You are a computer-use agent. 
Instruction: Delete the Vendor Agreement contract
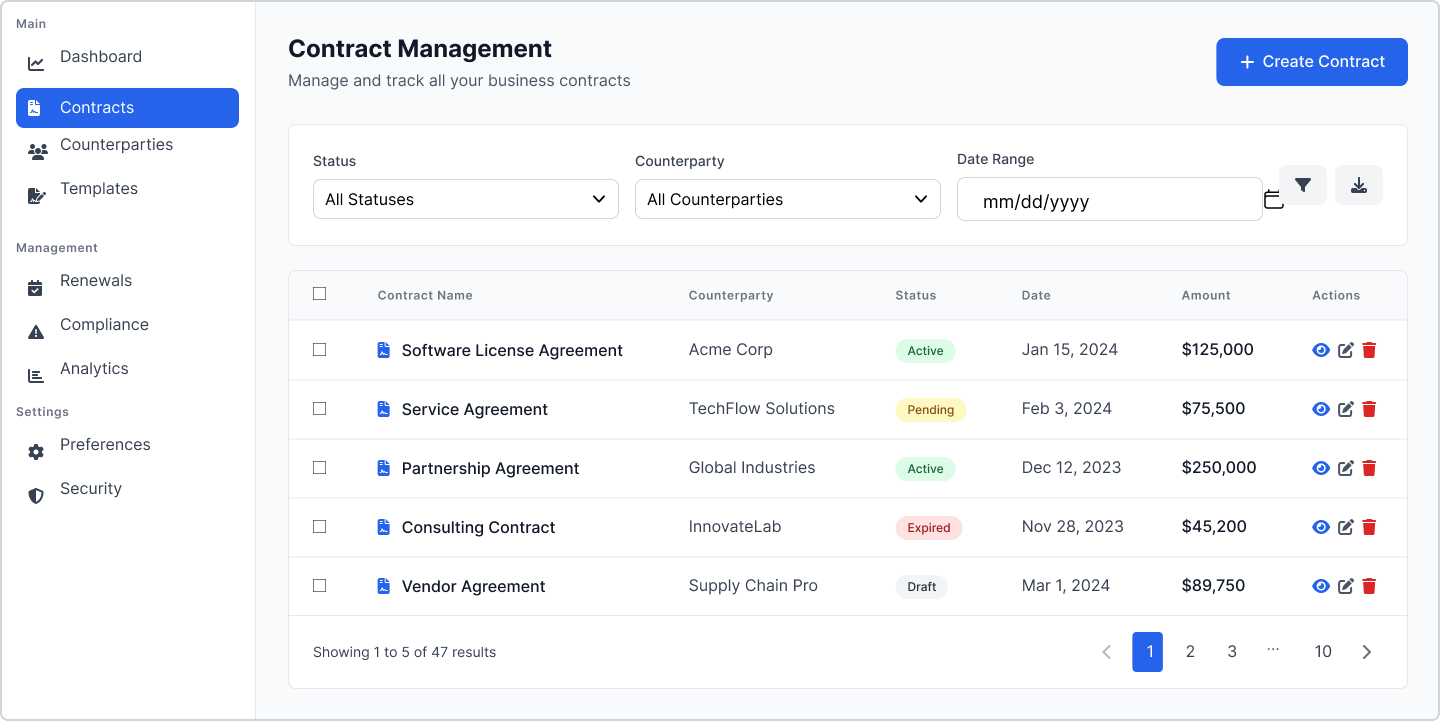pos(1369,586)
